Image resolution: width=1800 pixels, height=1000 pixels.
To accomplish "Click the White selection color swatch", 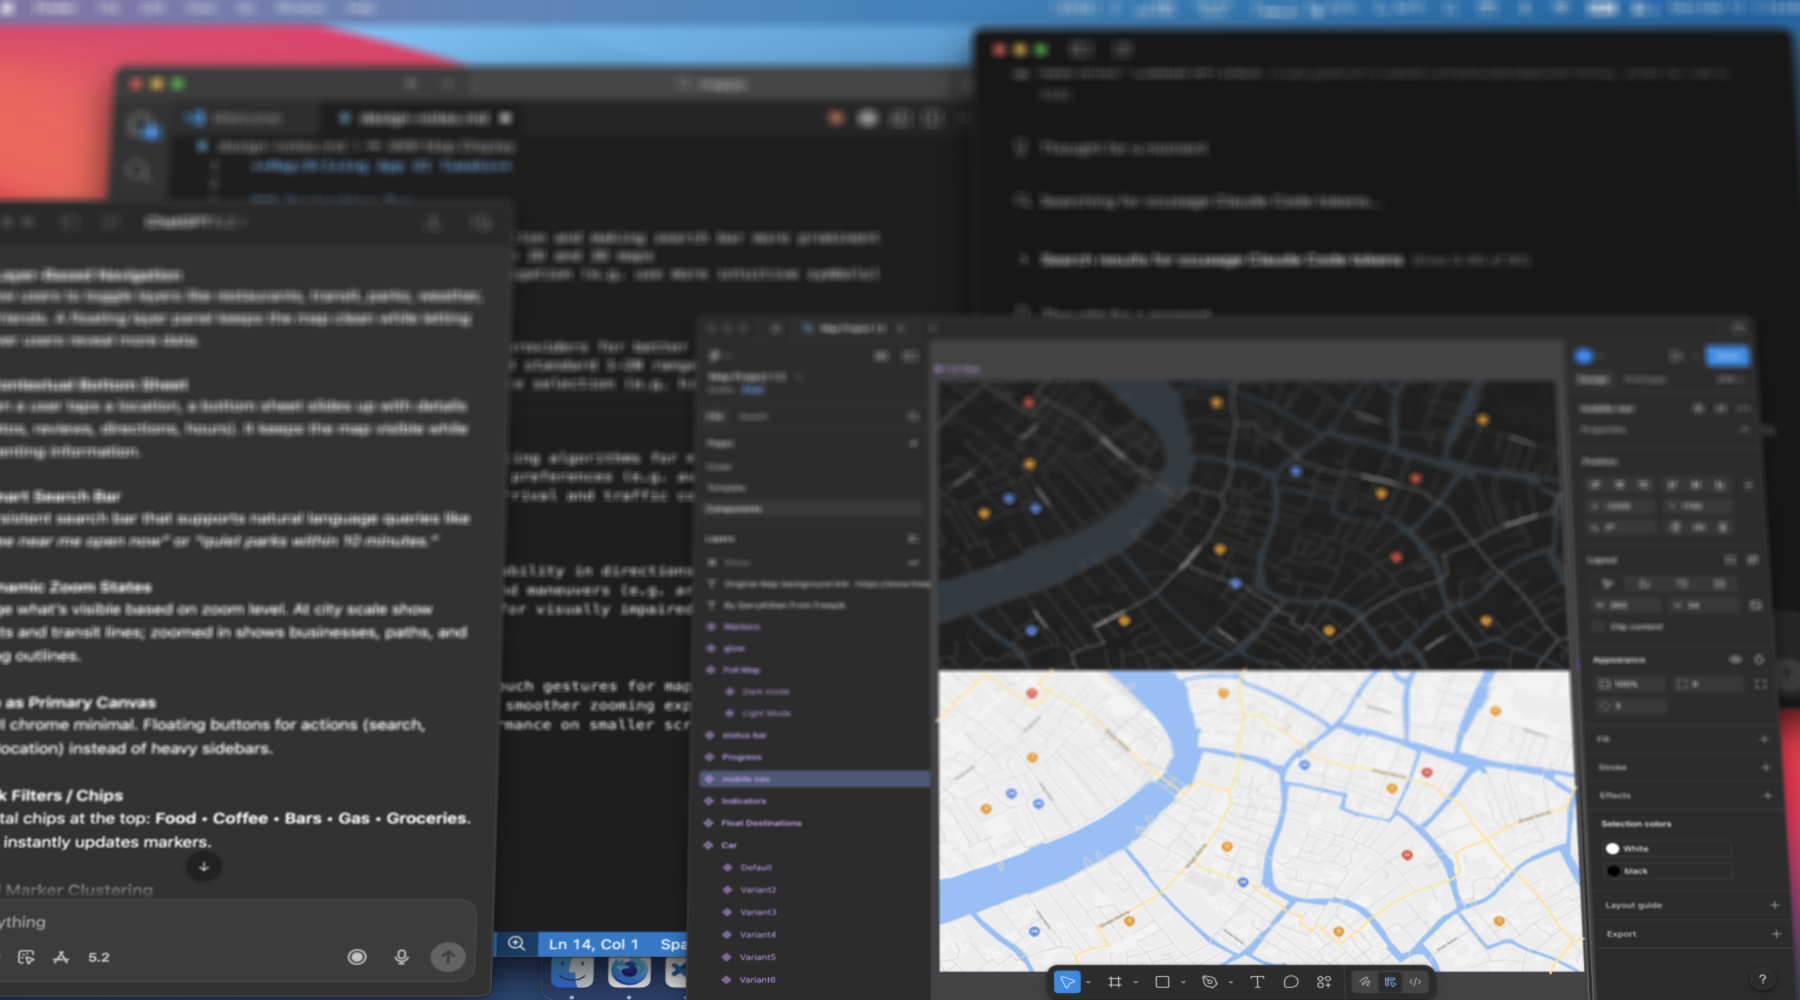I will pyautogui.click(x=1612, y=848).
